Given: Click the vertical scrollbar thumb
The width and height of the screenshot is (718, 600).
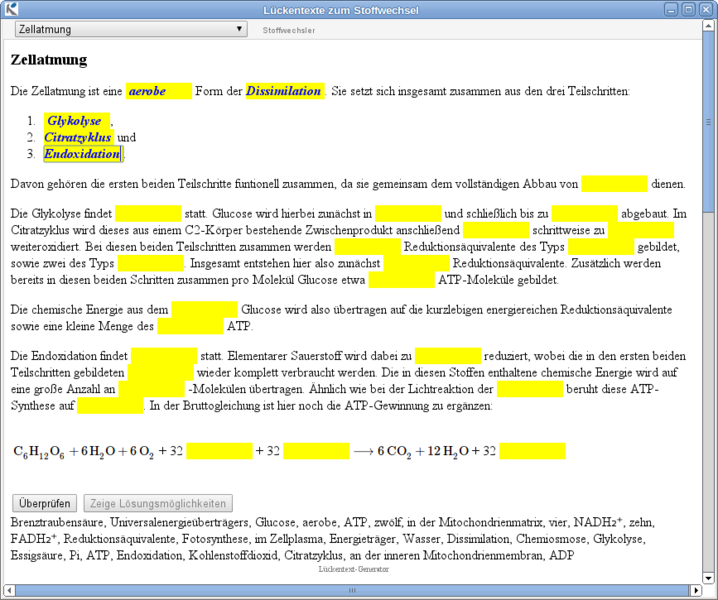Looking at the screenshot, I should click(708, 122).
